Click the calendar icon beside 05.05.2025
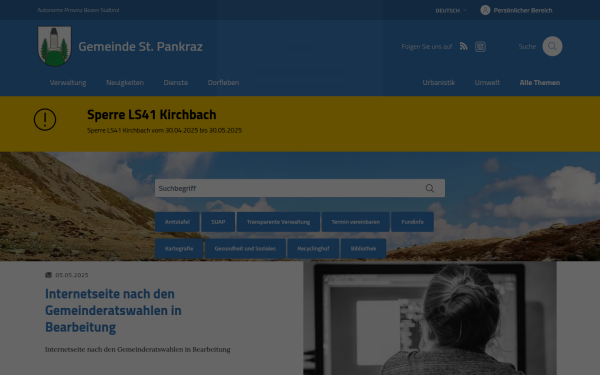The image size is (600, 375). point(48,275)
